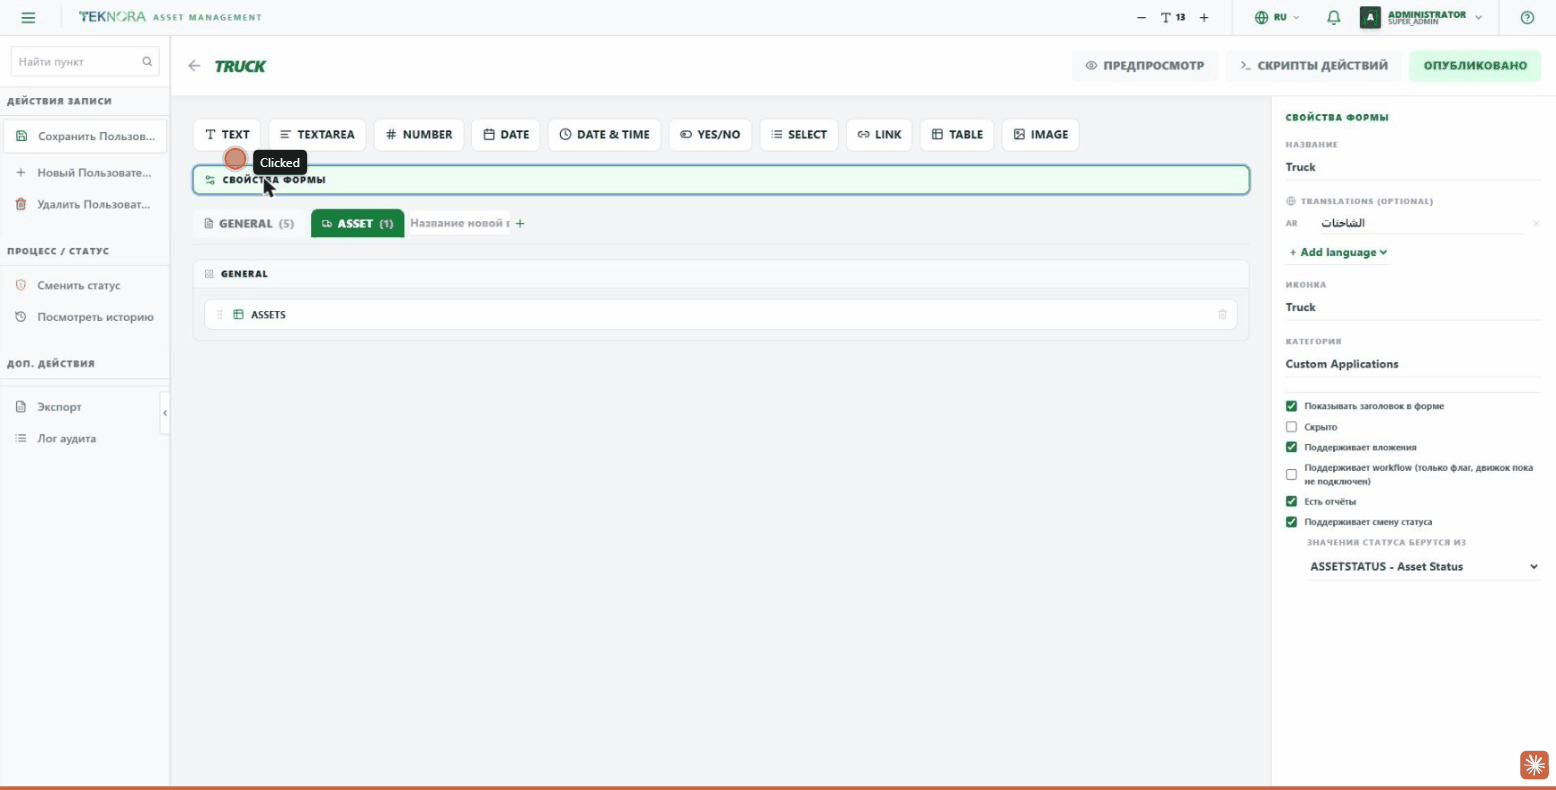Open the RU language dropdown

[1277, 18]
